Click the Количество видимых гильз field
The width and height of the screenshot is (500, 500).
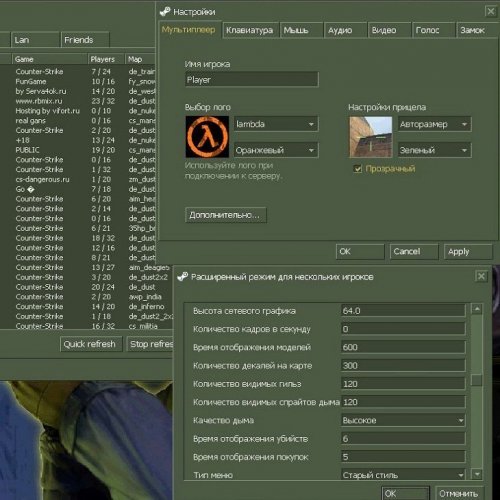point(403,384)
